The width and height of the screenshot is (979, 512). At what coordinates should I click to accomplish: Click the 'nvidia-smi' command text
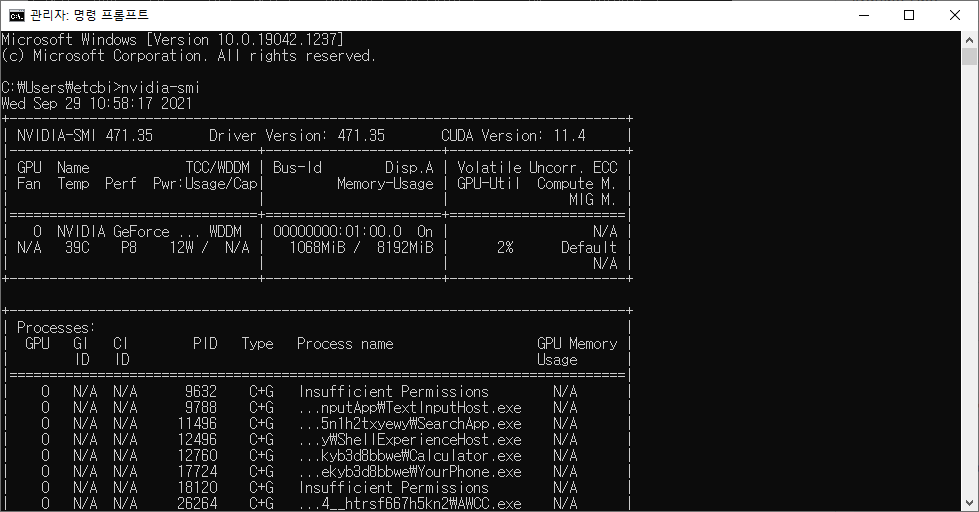[x=160, y=87]
